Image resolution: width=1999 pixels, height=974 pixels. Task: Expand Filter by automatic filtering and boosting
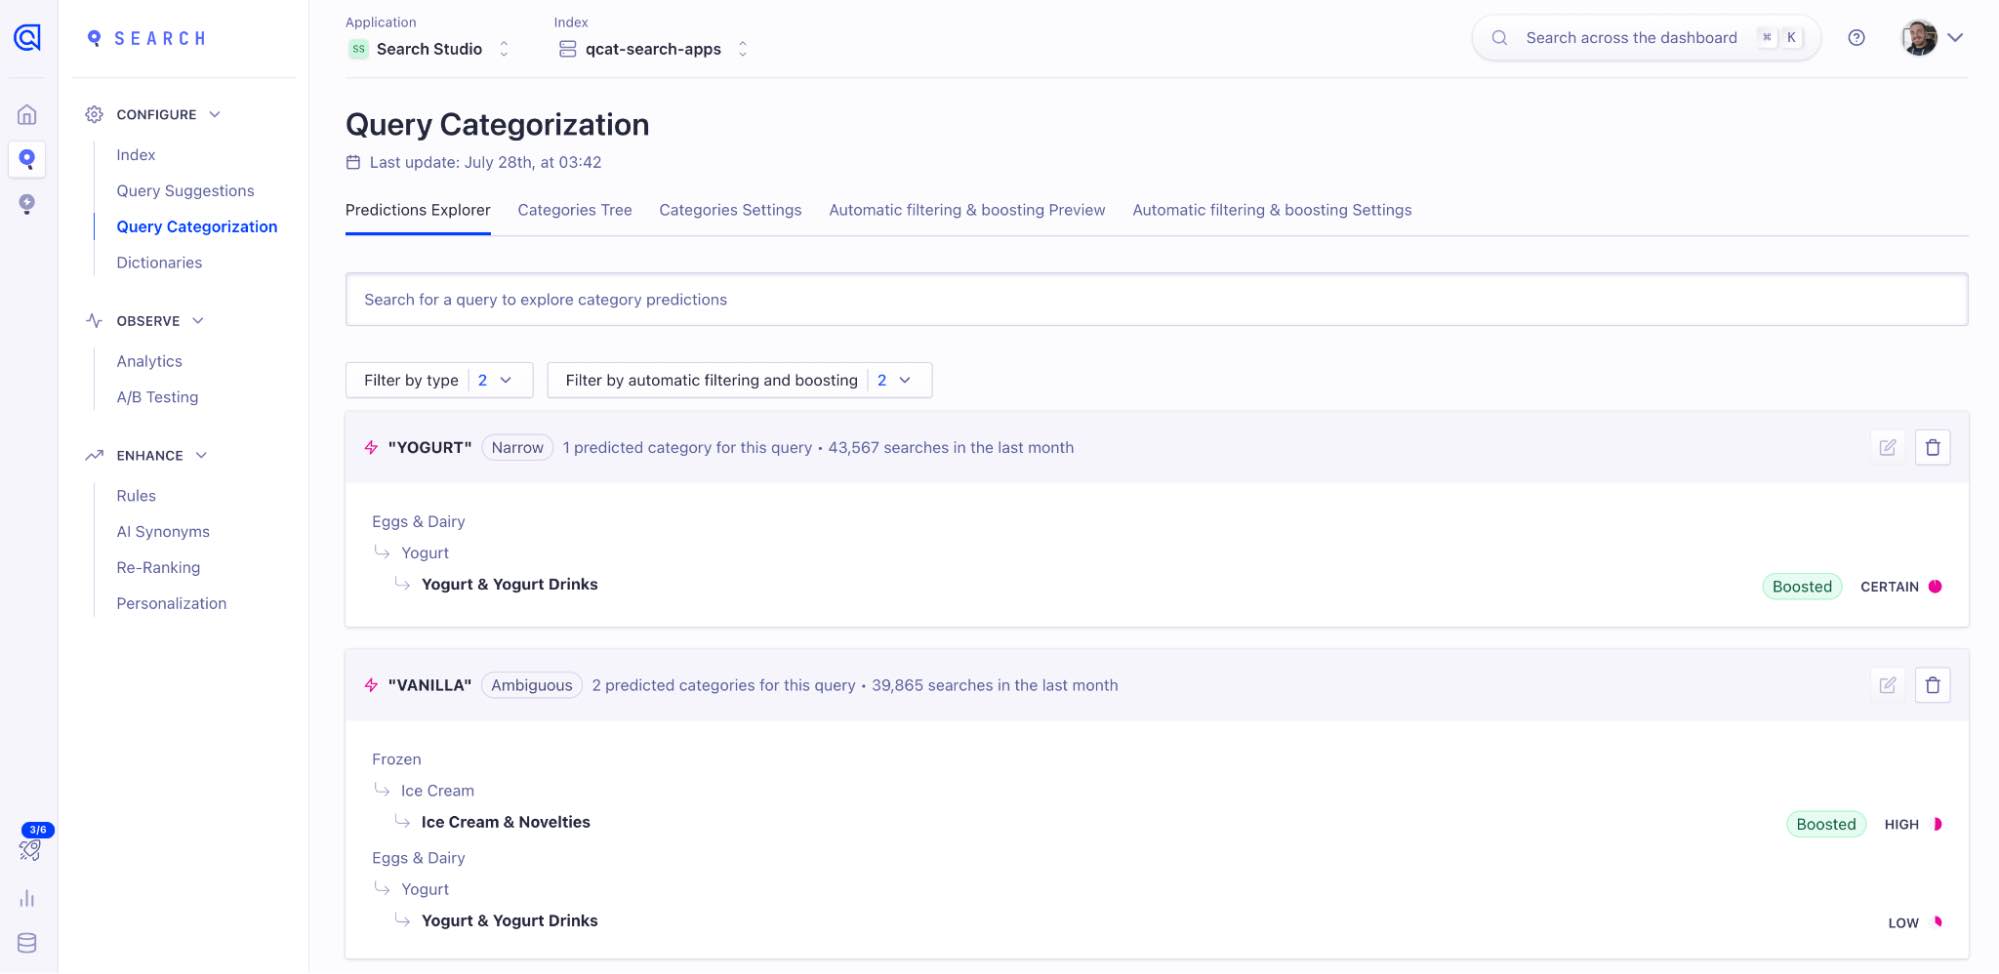(738, 381)
